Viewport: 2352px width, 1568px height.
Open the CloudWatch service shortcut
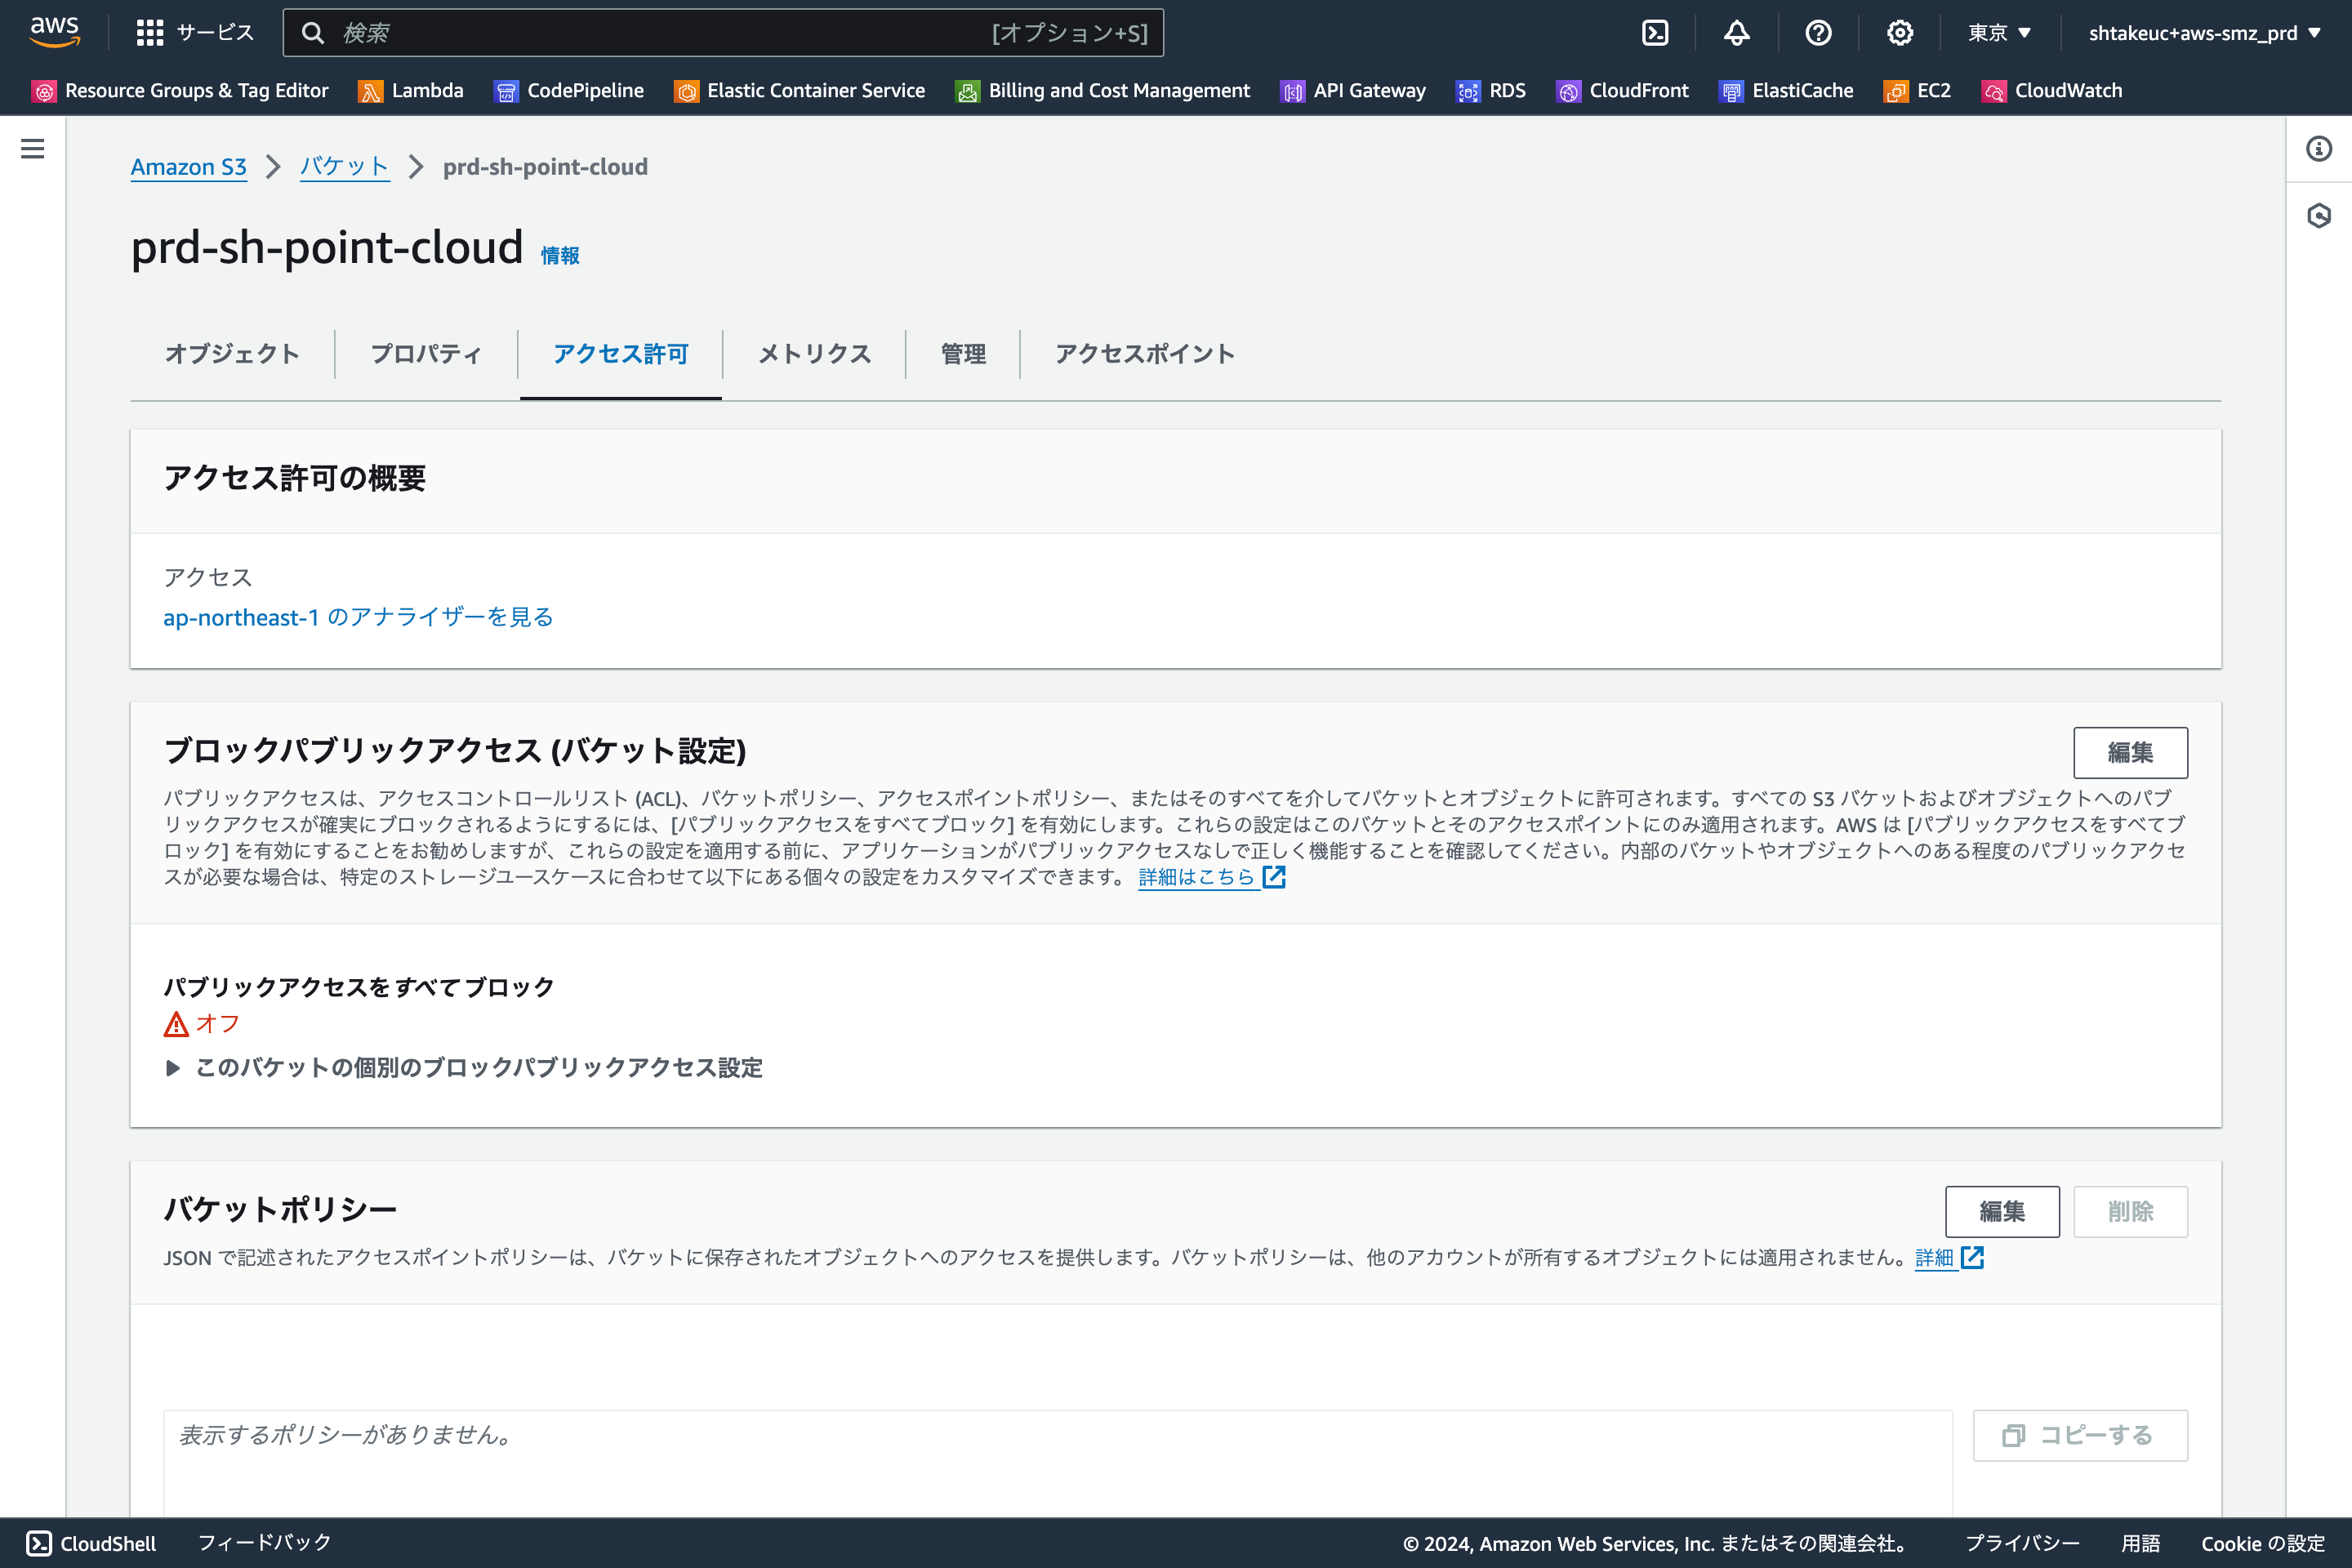click(x=2052, y=91)
